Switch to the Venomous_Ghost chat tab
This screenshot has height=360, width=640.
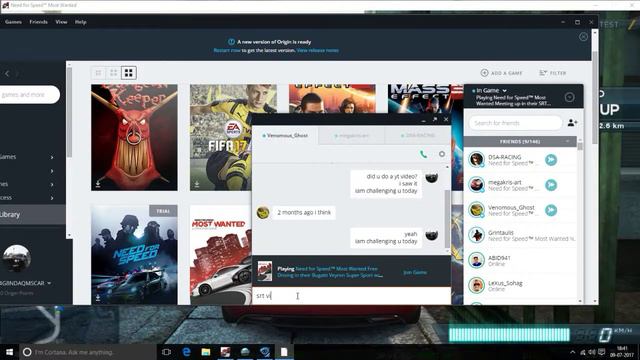[x=285, y=135]
